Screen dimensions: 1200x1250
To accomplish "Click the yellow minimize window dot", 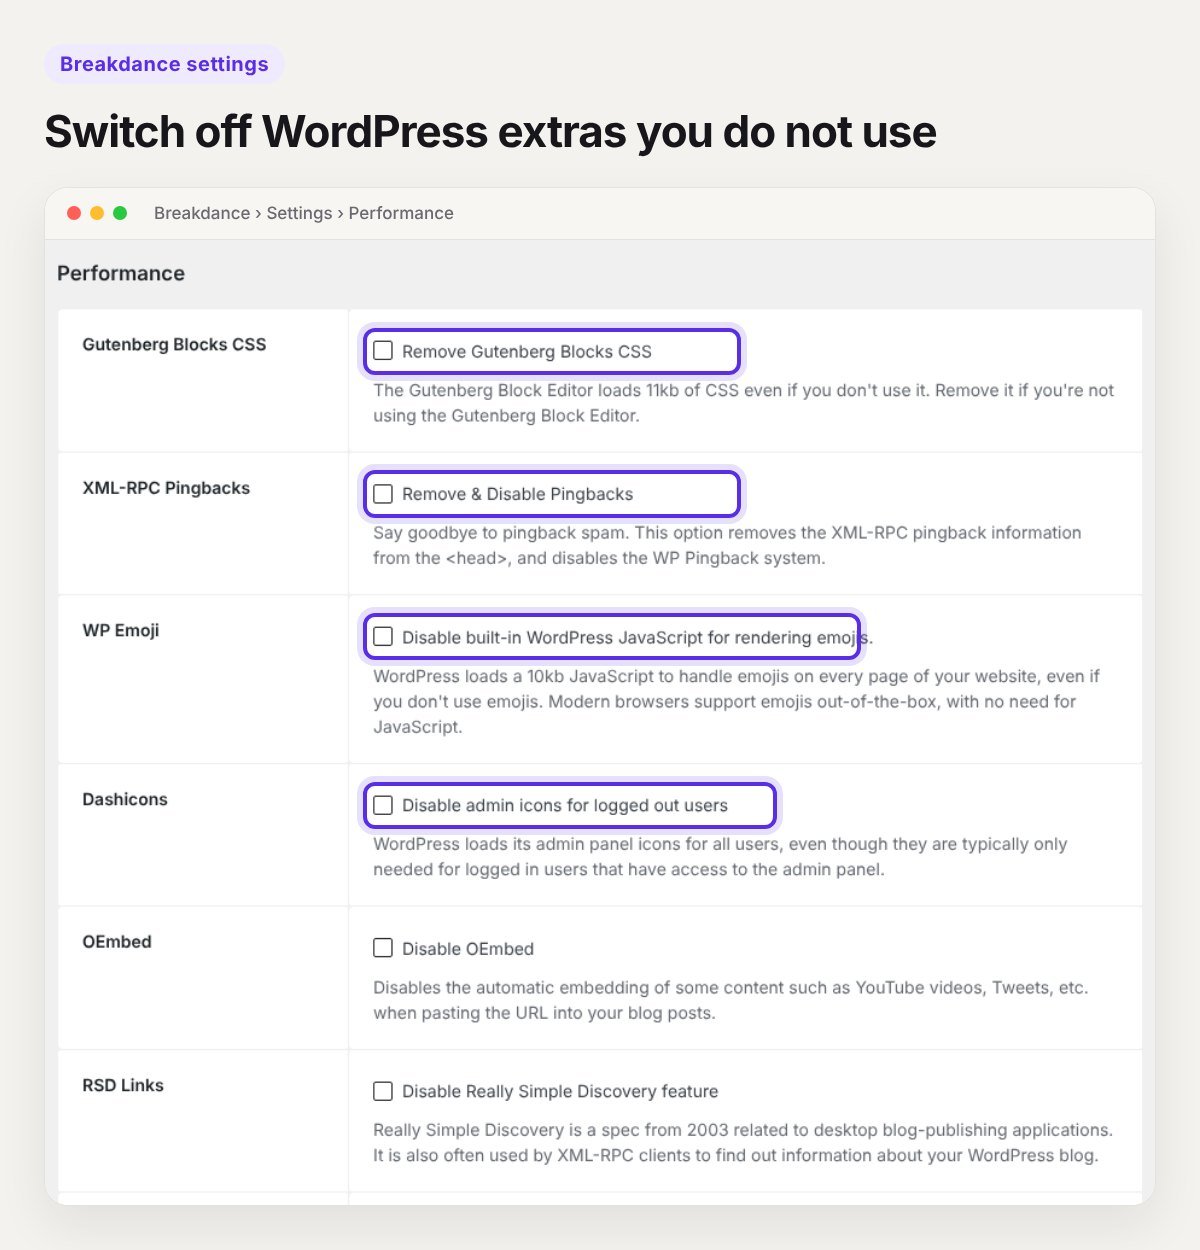I will point(97,213).
